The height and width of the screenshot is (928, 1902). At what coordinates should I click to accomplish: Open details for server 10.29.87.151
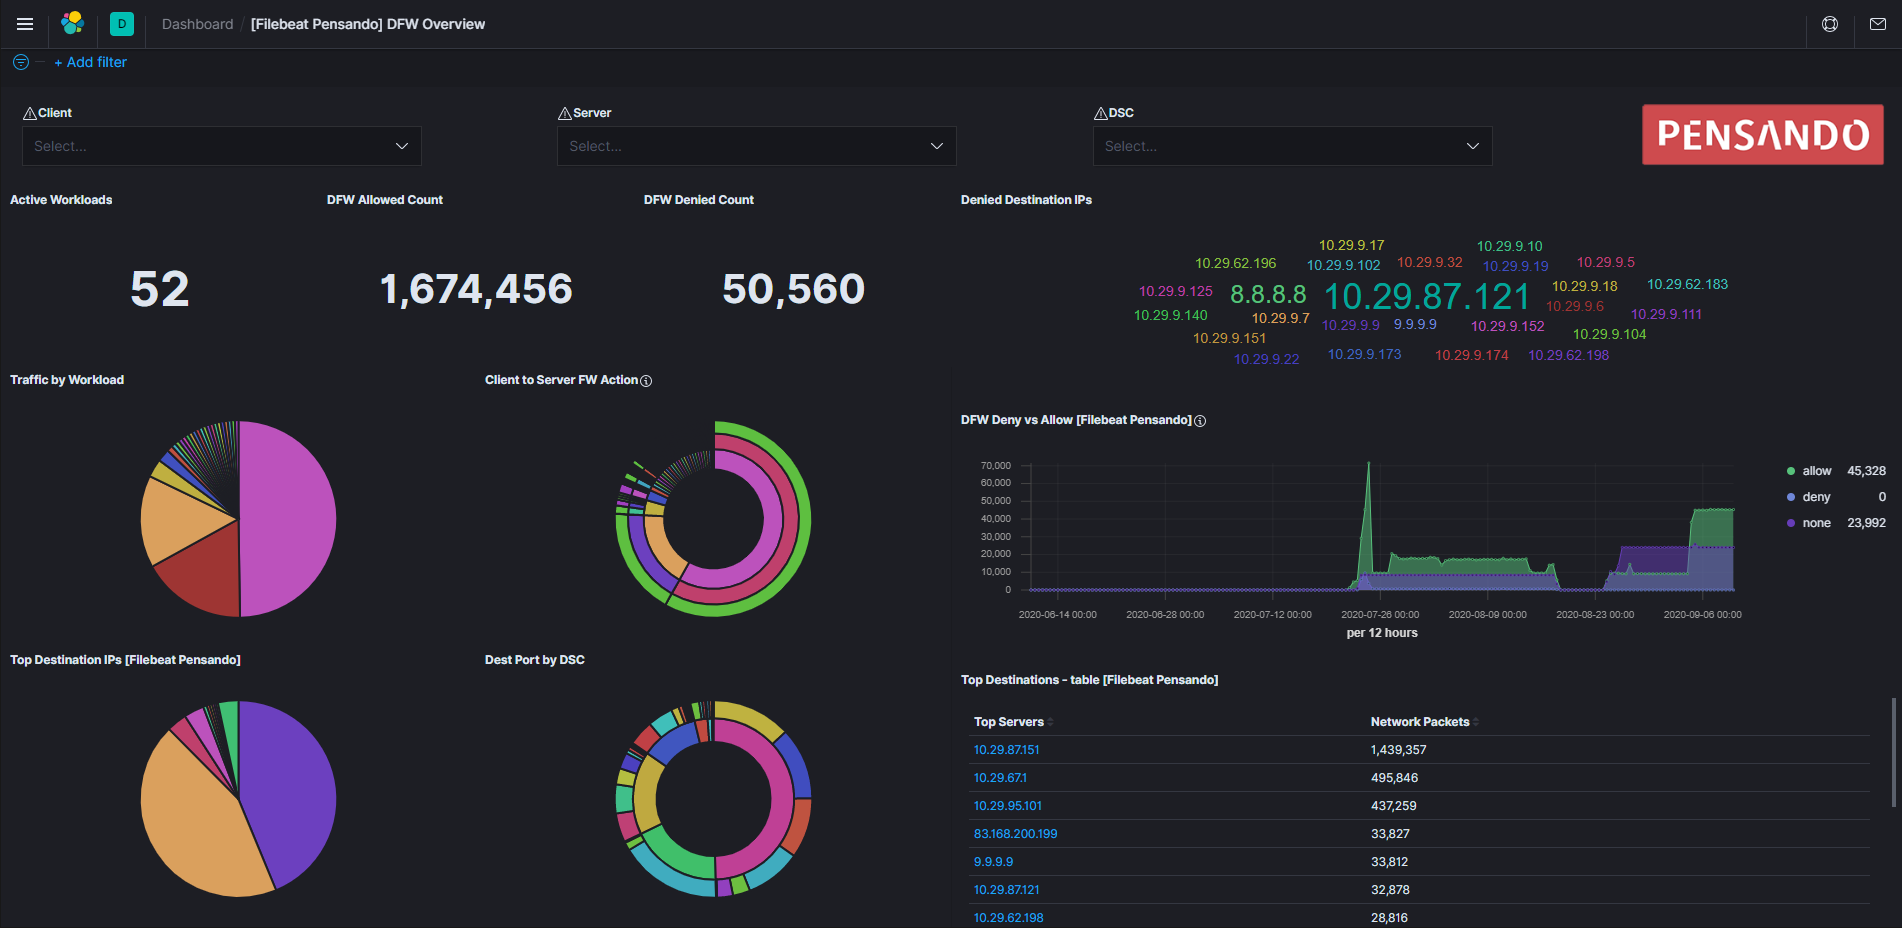(x=1006, y=749)
